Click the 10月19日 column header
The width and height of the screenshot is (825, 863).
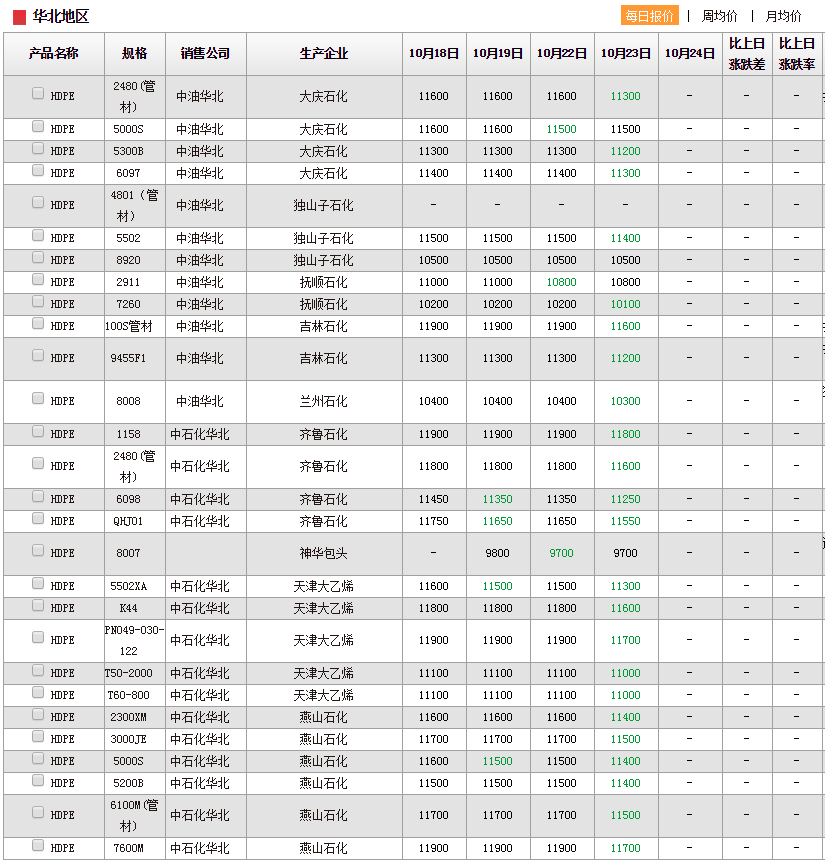[x=498, y=53]
